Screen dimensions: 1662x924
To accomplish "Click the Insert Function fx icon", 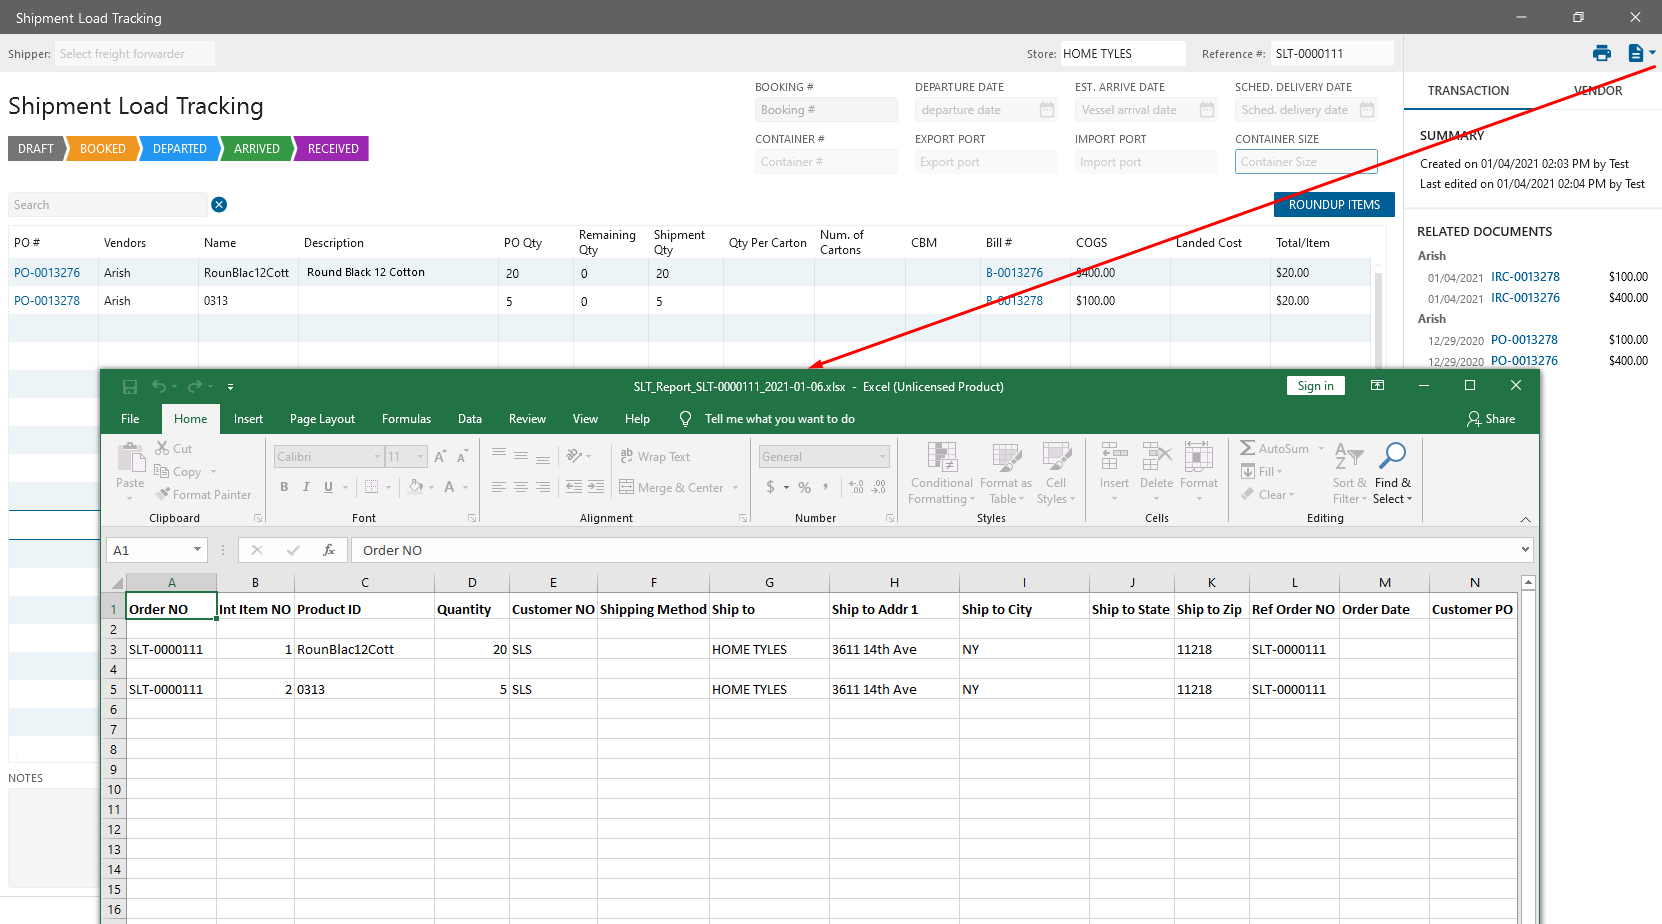I will 328,550.
